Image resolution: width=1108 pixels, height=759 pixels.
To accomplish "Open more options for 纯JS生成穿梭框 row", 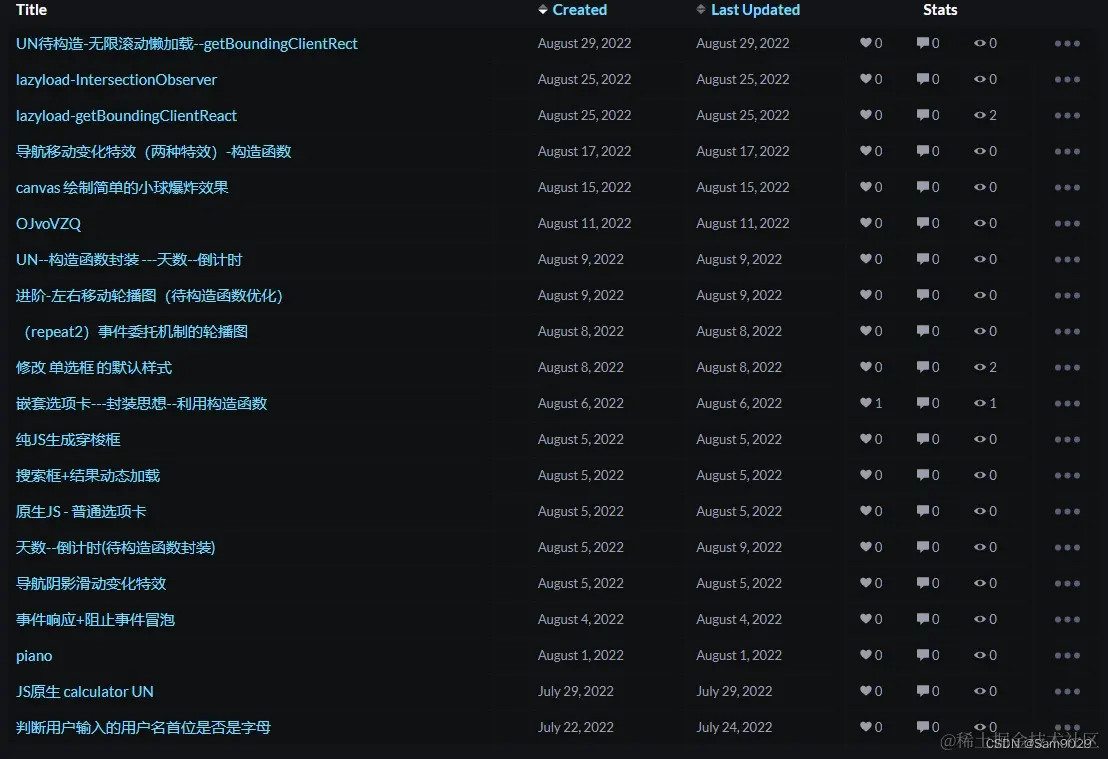I will click(1067, 439).
